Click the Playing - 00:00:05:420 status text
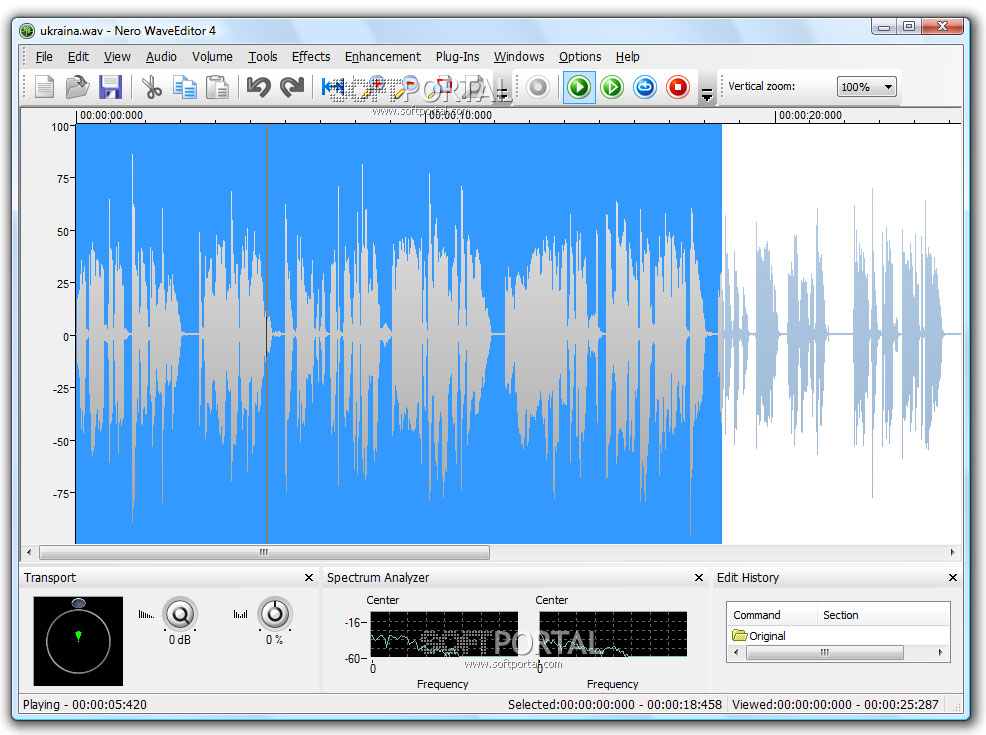 85,704
